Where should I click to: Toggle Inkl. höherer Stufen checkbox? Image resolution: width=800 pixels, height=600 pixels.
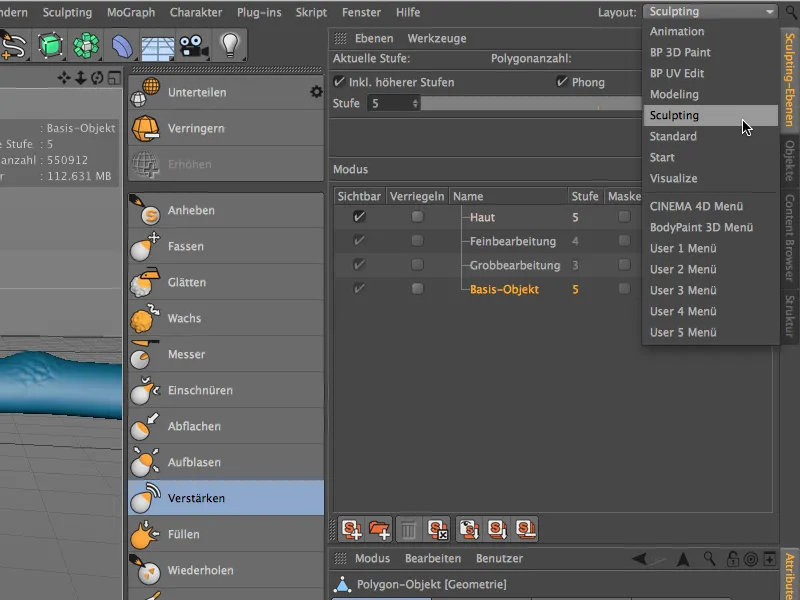[339, 82]
